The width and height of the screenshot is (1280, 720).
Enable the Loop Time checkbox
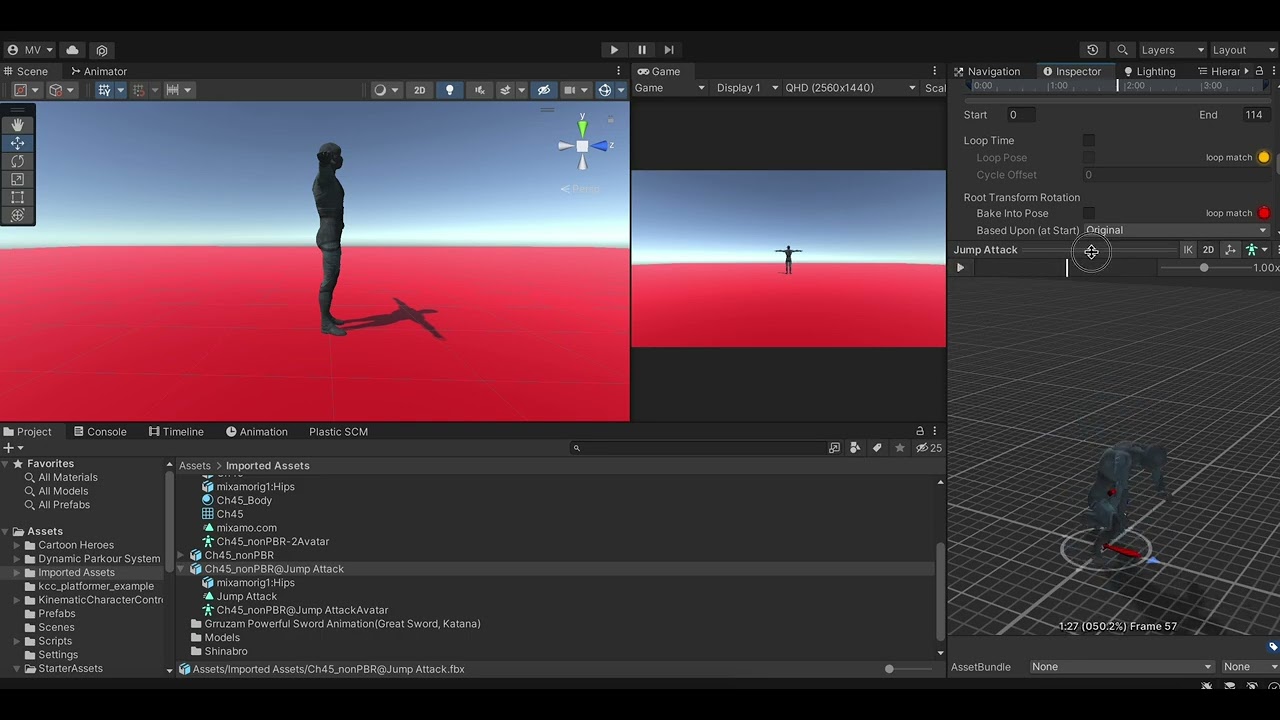tap(1089, 141)
